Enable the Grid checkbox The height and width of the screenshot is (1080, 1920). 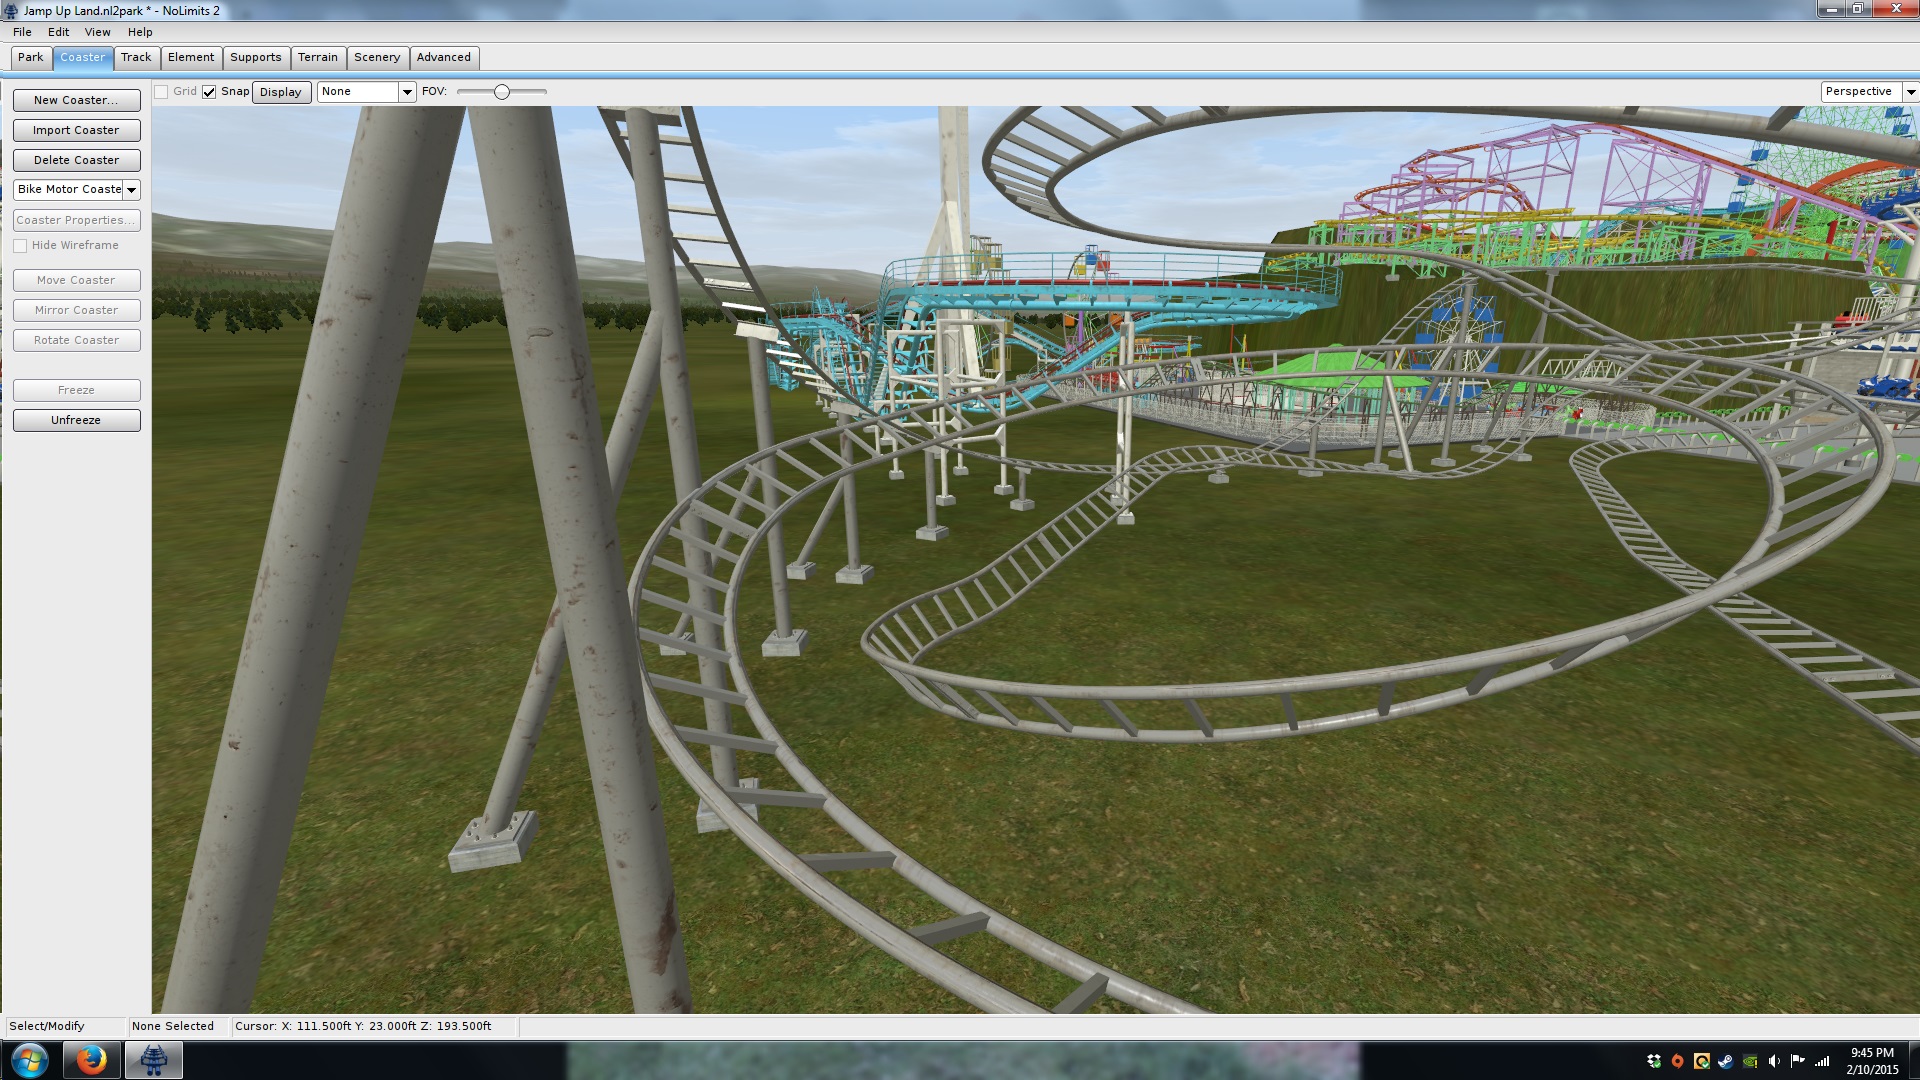[x=161, y=92]
